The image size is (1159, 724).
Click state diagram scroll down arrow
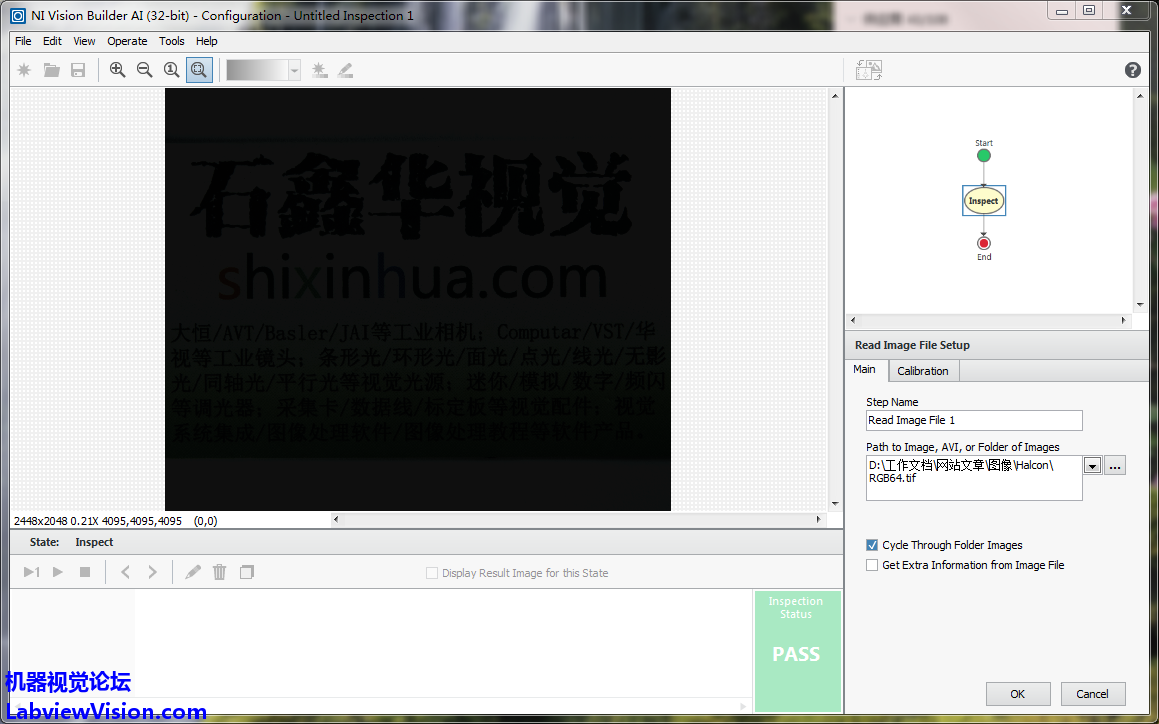(x=1140, y=305)
